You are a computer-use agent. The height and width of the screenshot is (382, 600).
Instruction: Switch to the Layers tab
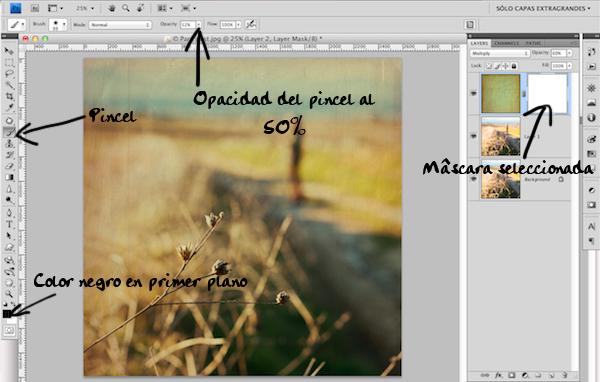click(479, 43)
